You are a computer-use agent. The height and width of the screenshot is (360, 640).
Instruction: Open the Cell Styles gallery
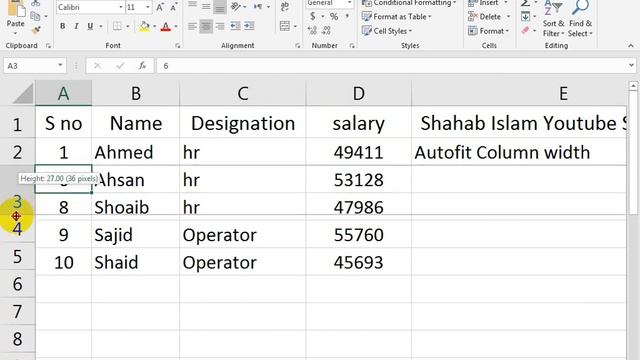(387, 31)
